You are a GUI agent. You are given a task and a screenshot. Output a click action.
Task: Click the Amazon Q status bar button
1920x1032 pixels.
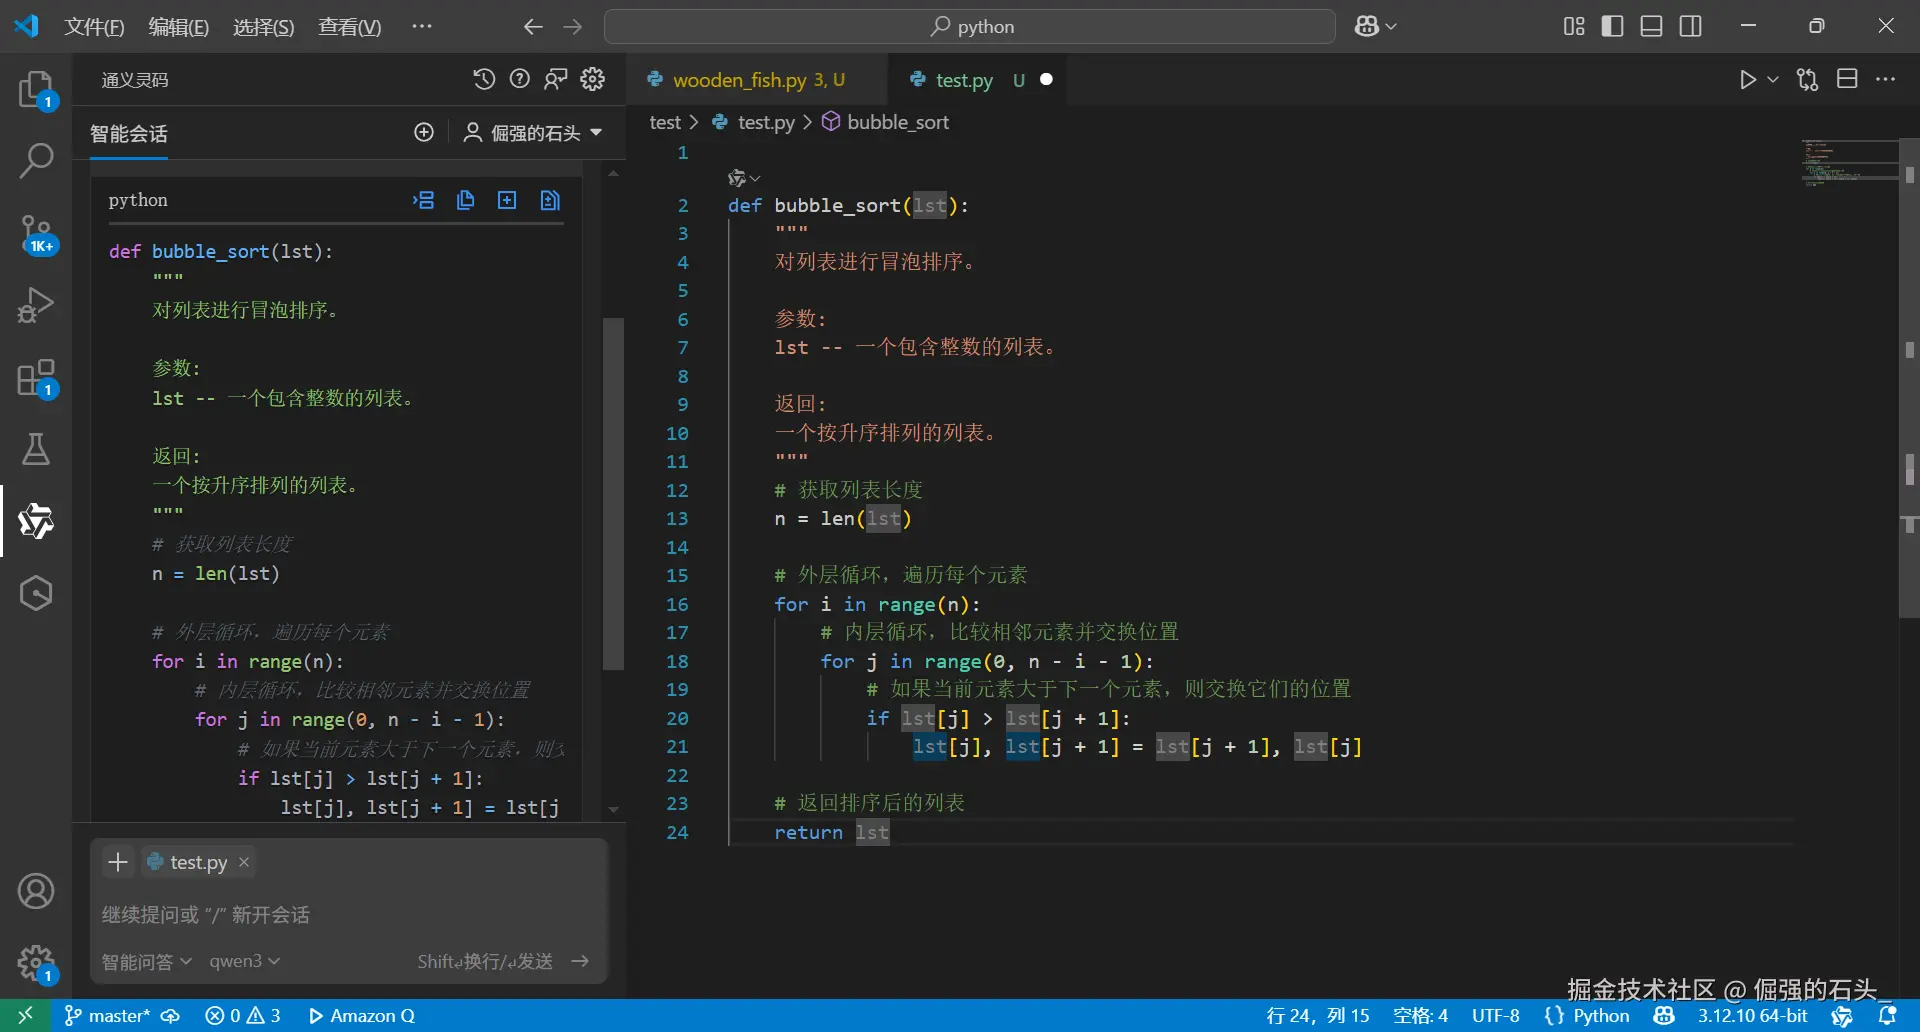coord(362,1016)
